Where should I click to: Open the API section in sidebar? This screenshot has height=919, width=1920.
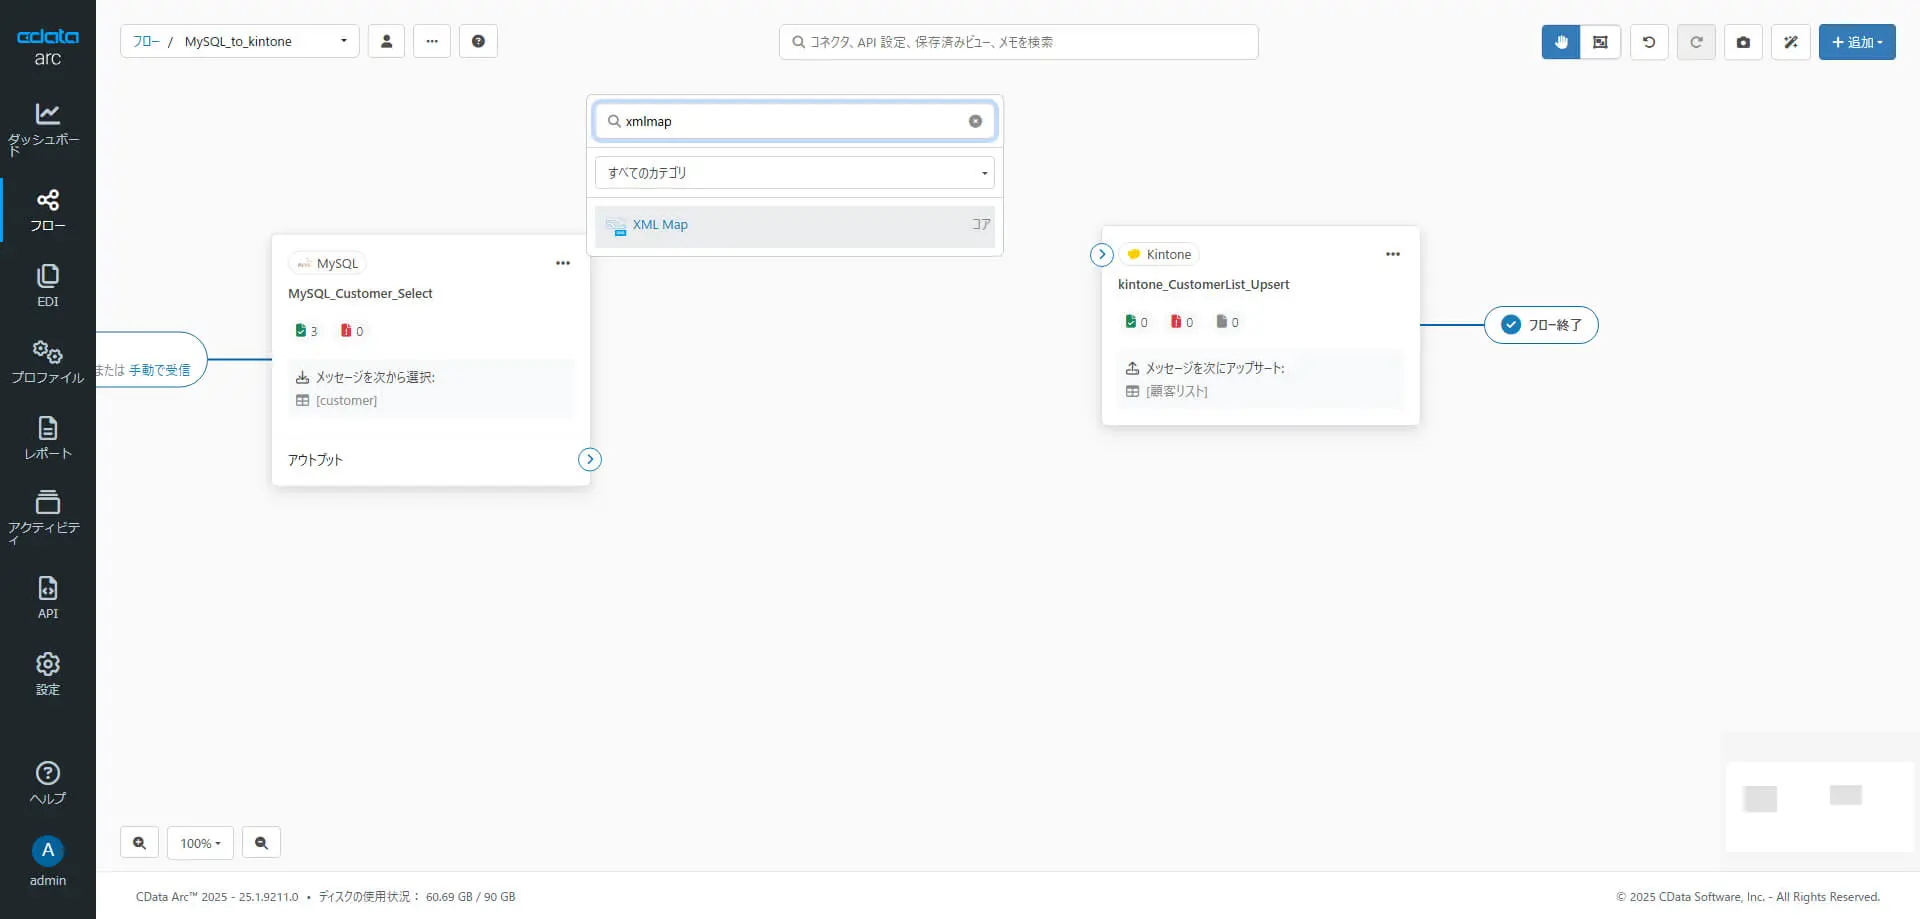pos(48,597)
